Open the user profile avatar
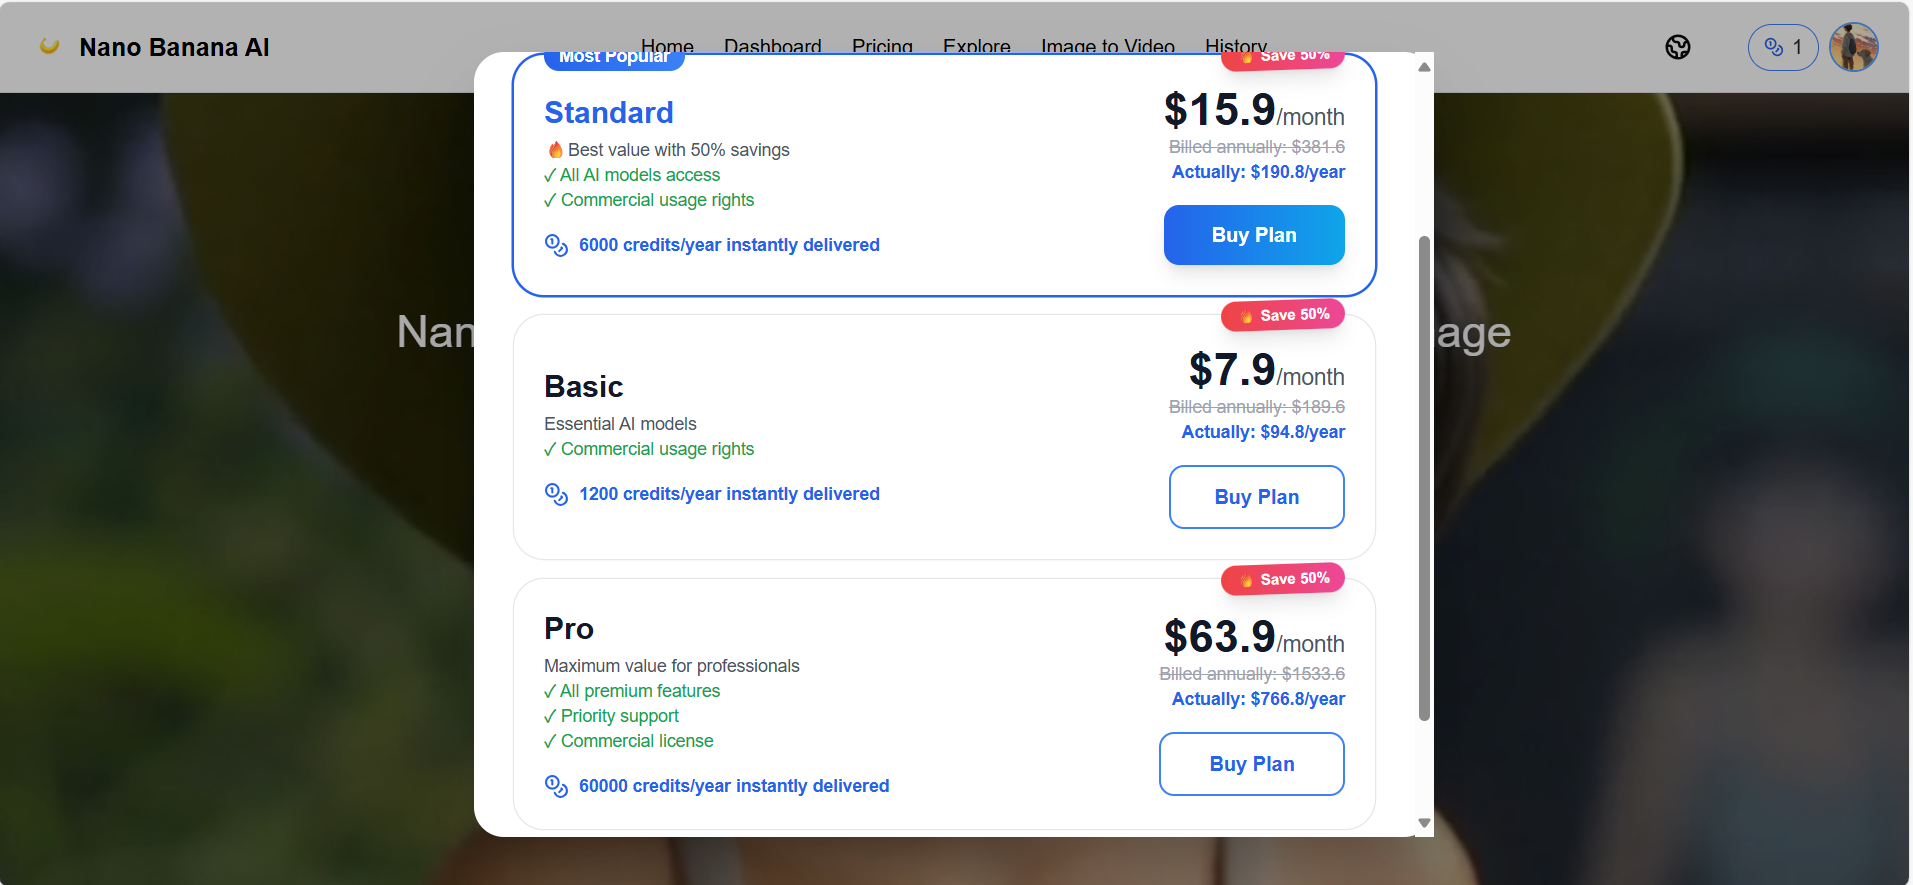The image size is (1913, 885). (x=1853, y=47)
